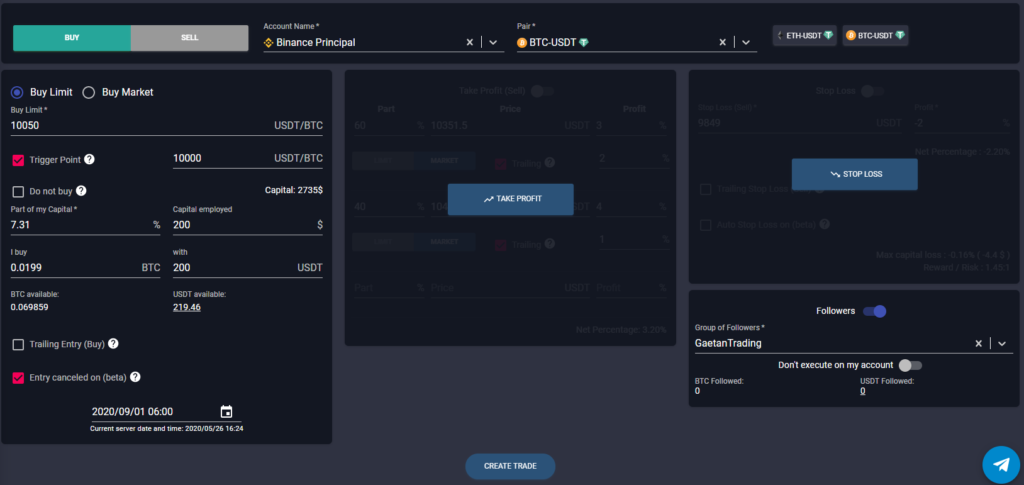Select the Buy Market radio option
This screenshot has height=485, width=1024.
88,93
